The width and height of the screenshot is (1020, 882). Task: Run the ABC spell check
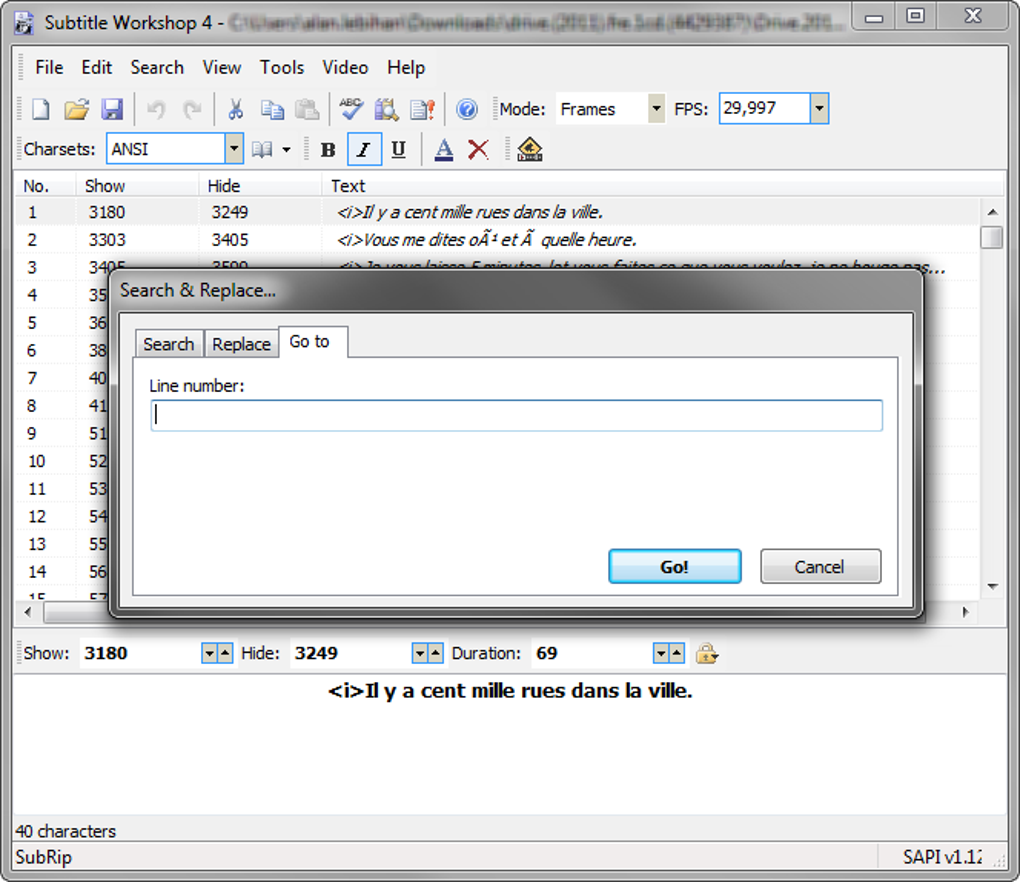pos(351,109)
